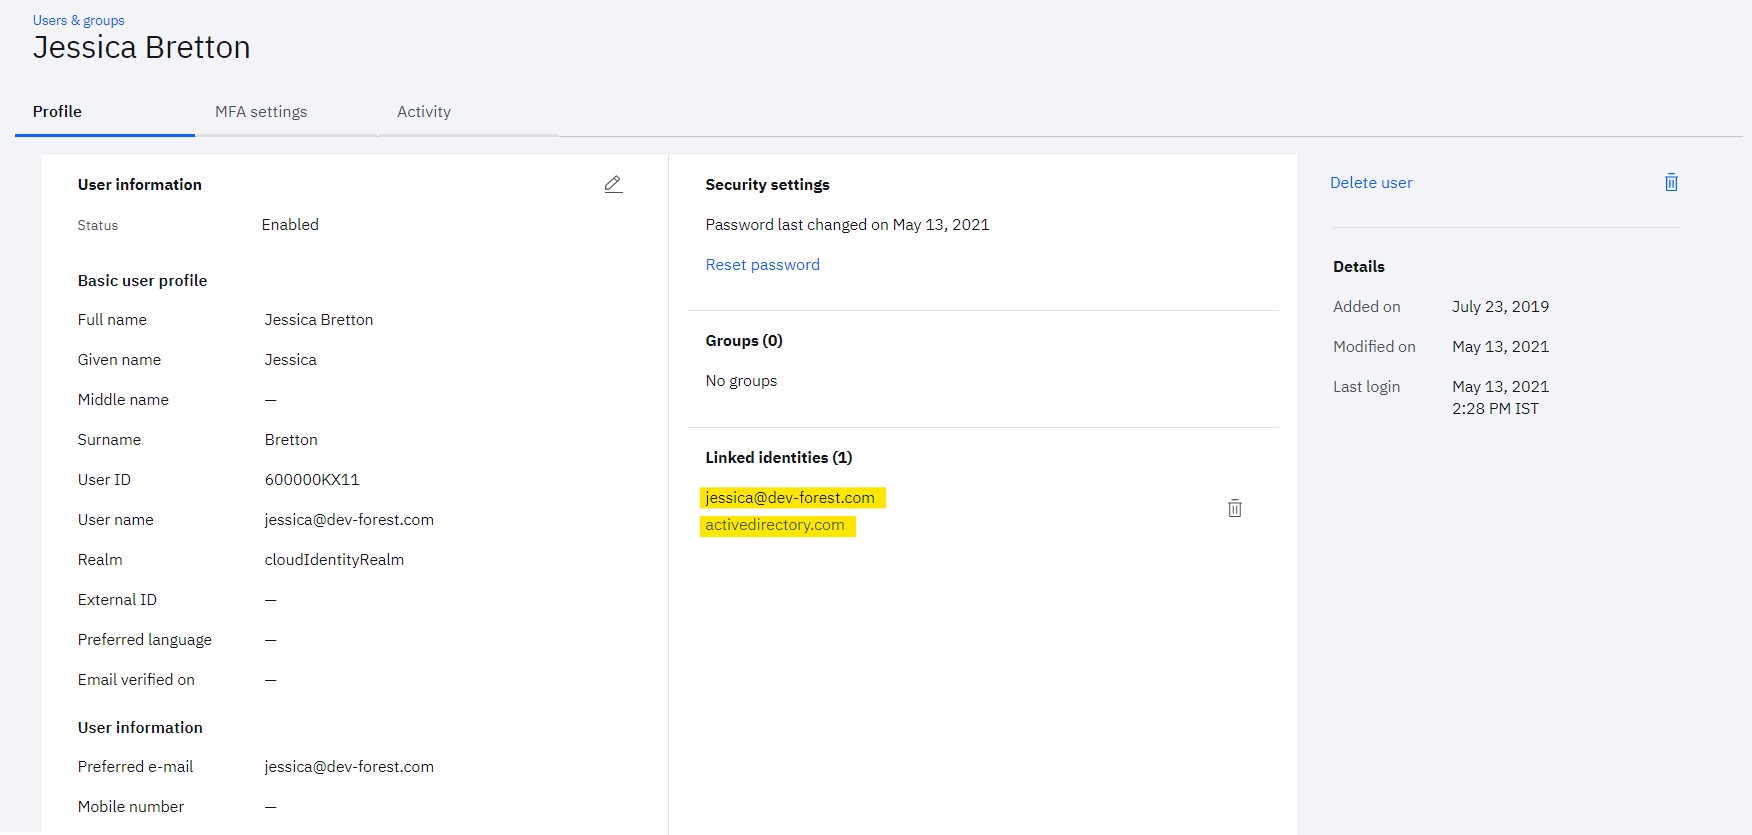Screen dimensions: 1752x835
Task: Click the Preferred e-mail value
Action: click(349, 767)
